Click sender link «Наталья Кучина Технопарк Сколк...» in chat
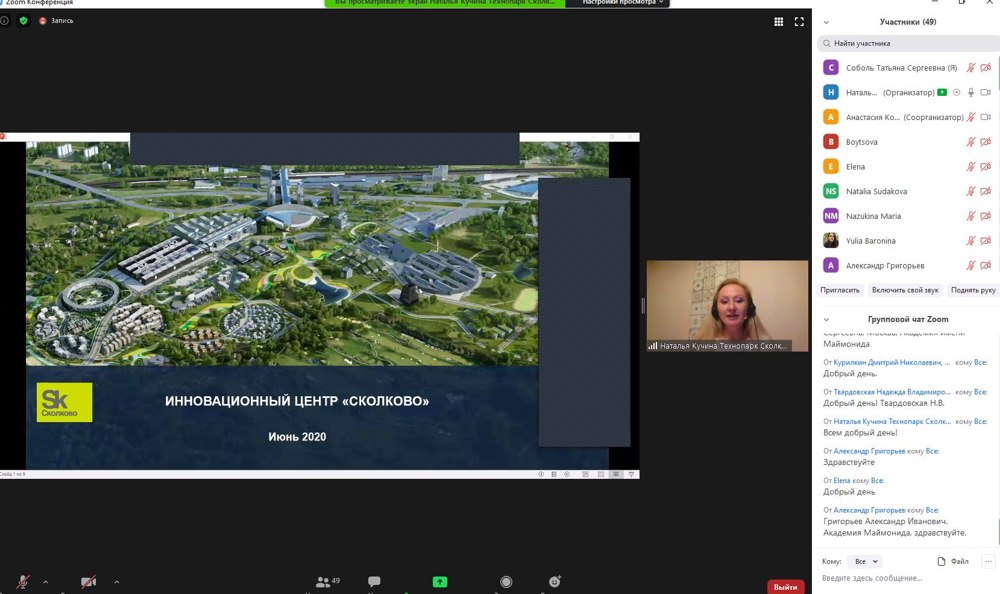The image size is (1000, 594). (892, 421)
